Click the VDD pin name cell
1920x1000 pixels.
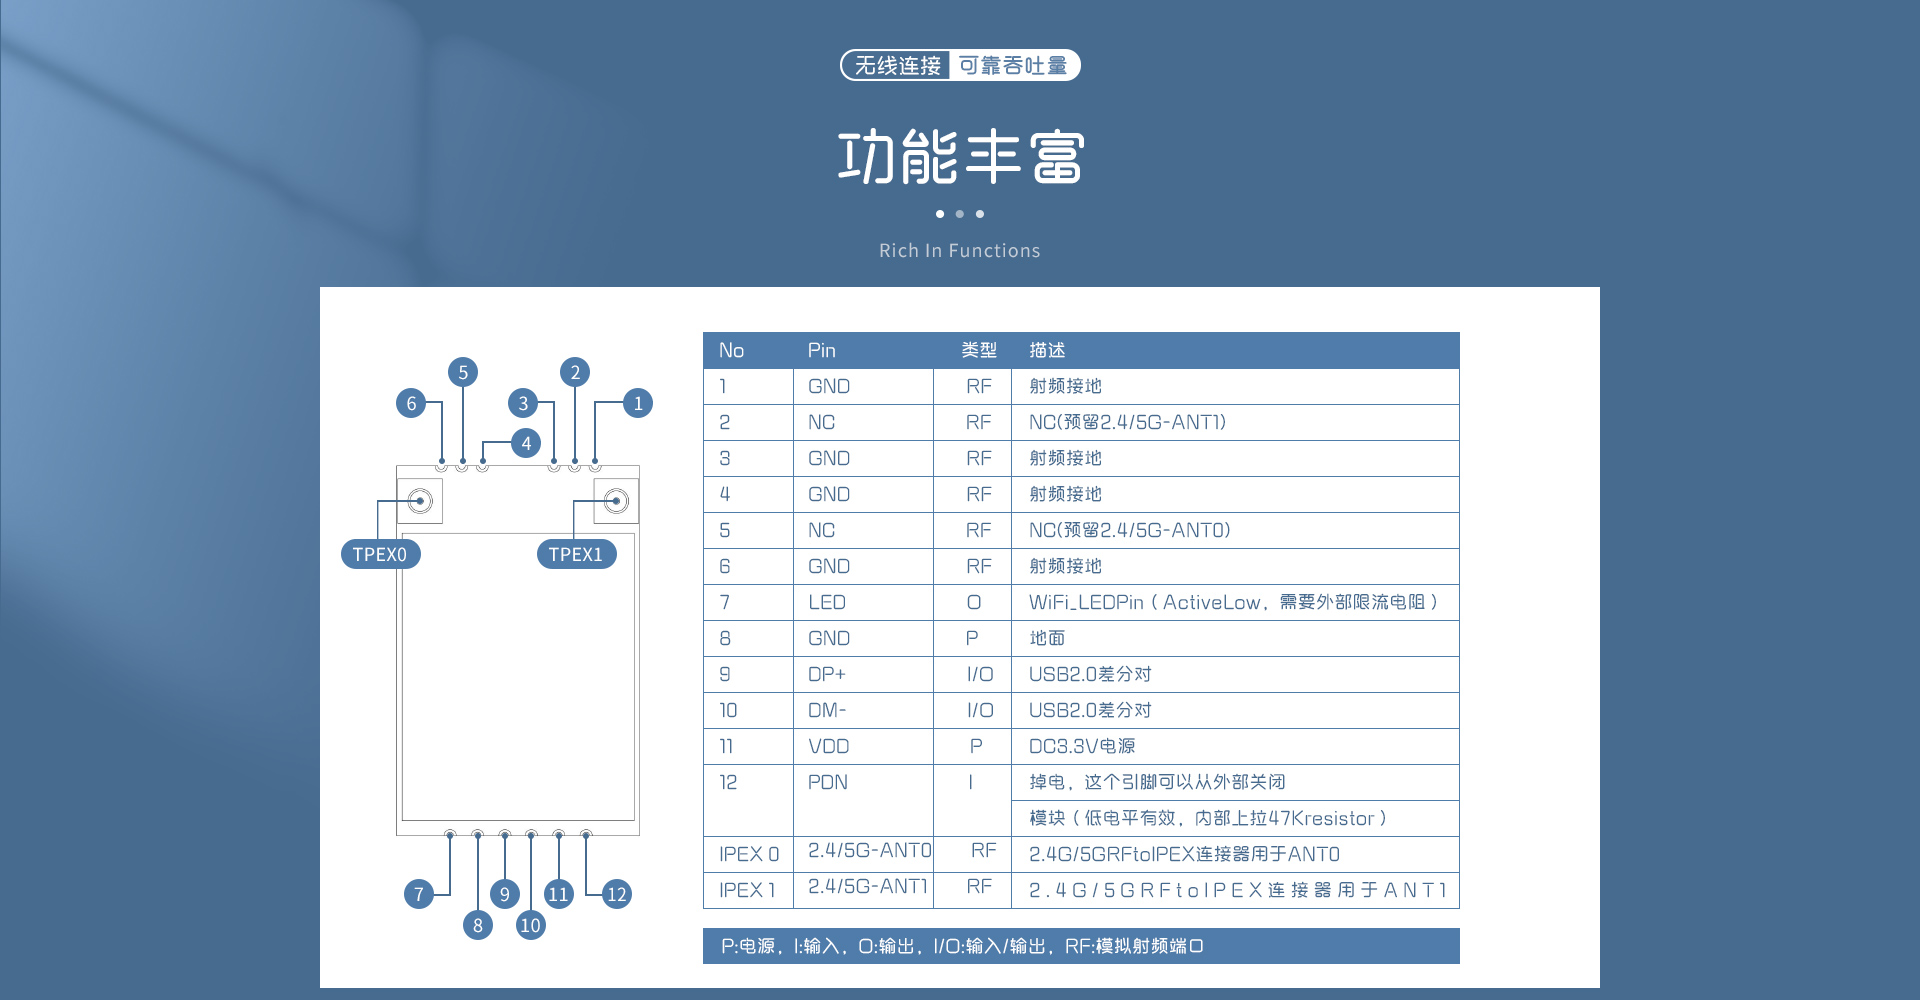pyautogui.click(x=828, y=747)
